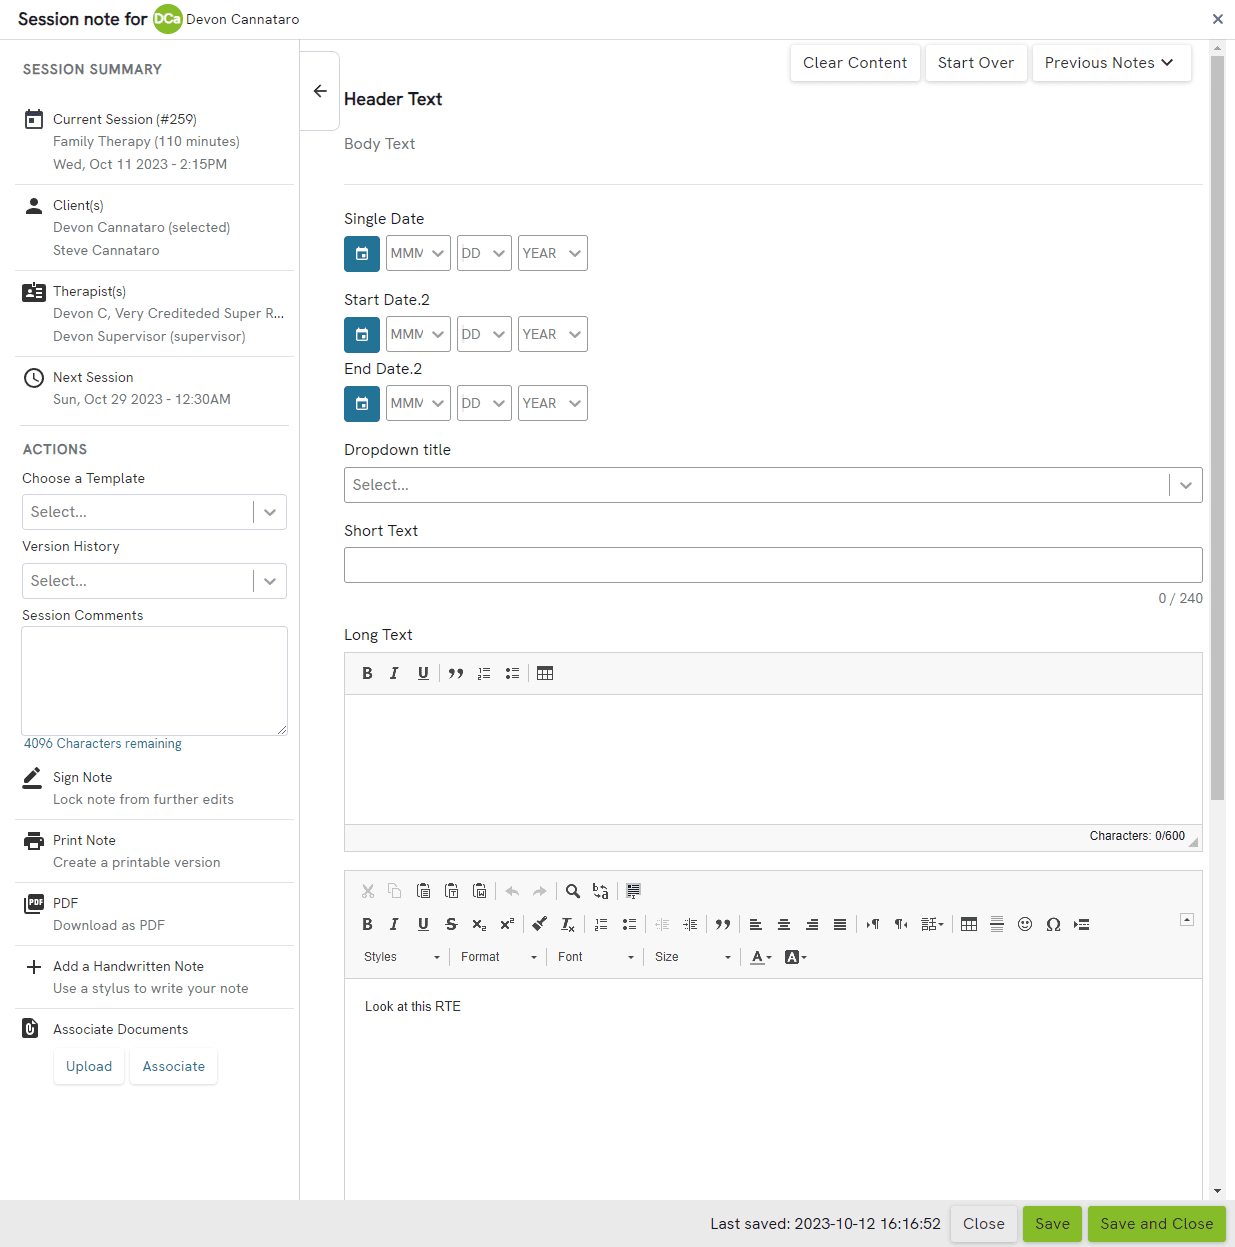Open the Styles menu in the rich text editor

(x=400, y=957)
